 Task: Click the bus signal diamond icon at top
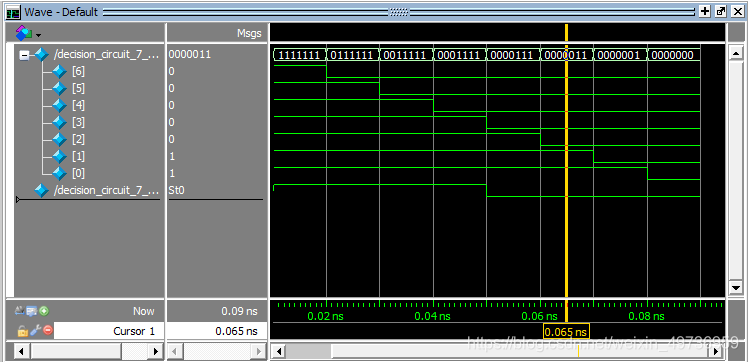41,55
